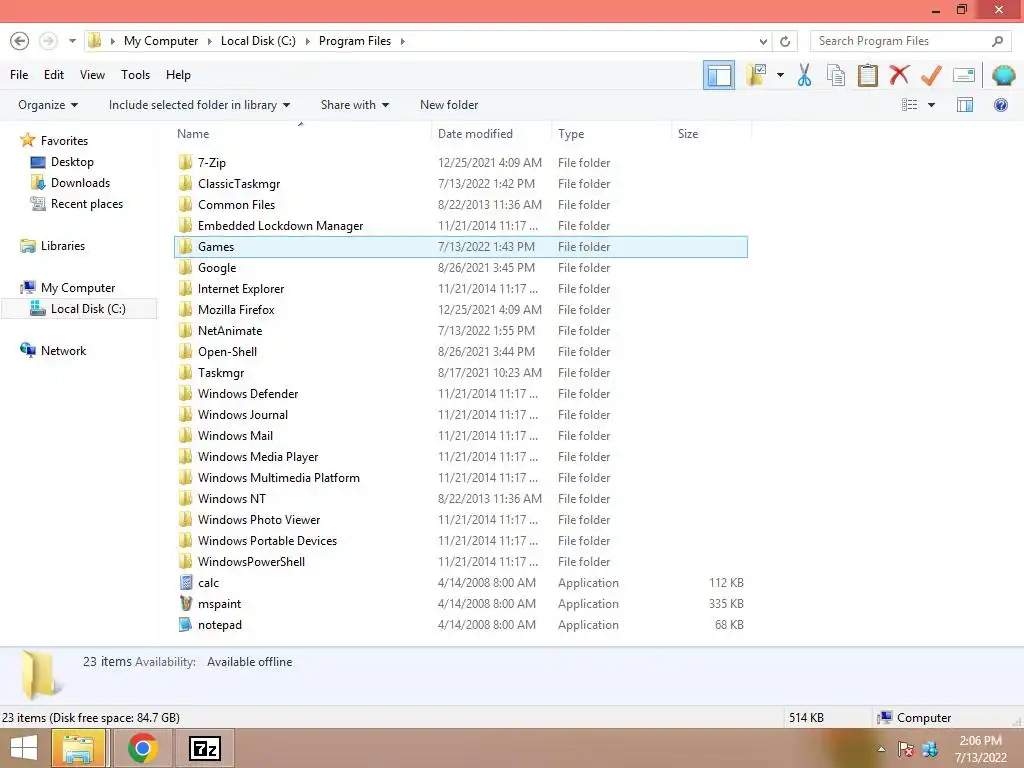Open Classic Shell settings shell icon

tap(1003, 75)
